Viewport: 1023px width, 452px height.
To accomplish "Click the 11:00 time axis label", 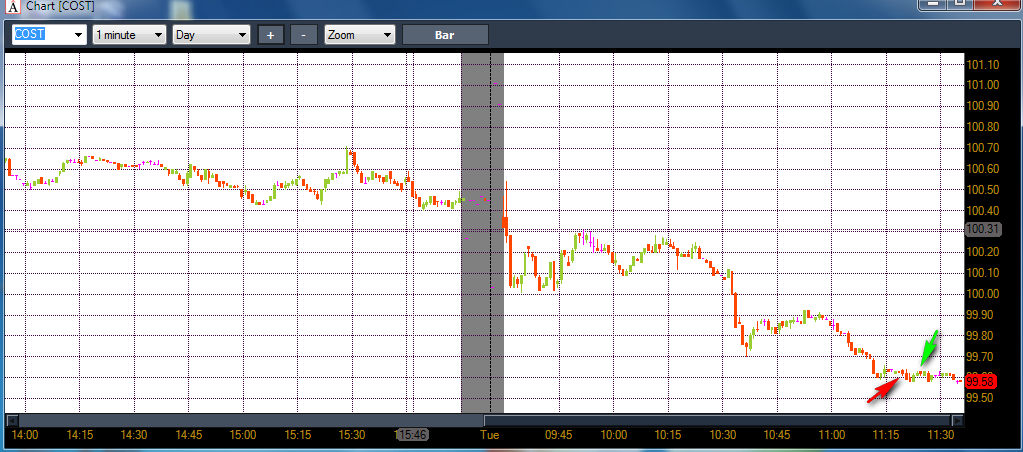I will point(831,435).
